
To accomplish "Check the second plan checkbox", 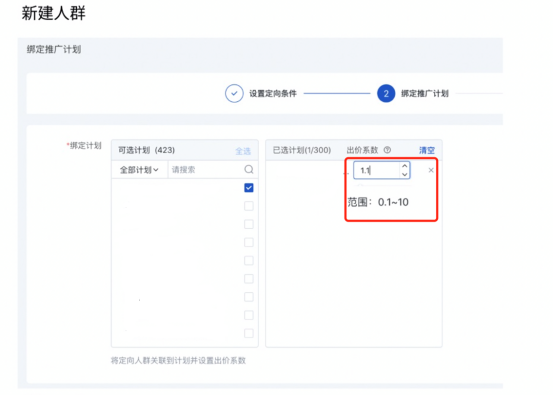I will (249, 206).
